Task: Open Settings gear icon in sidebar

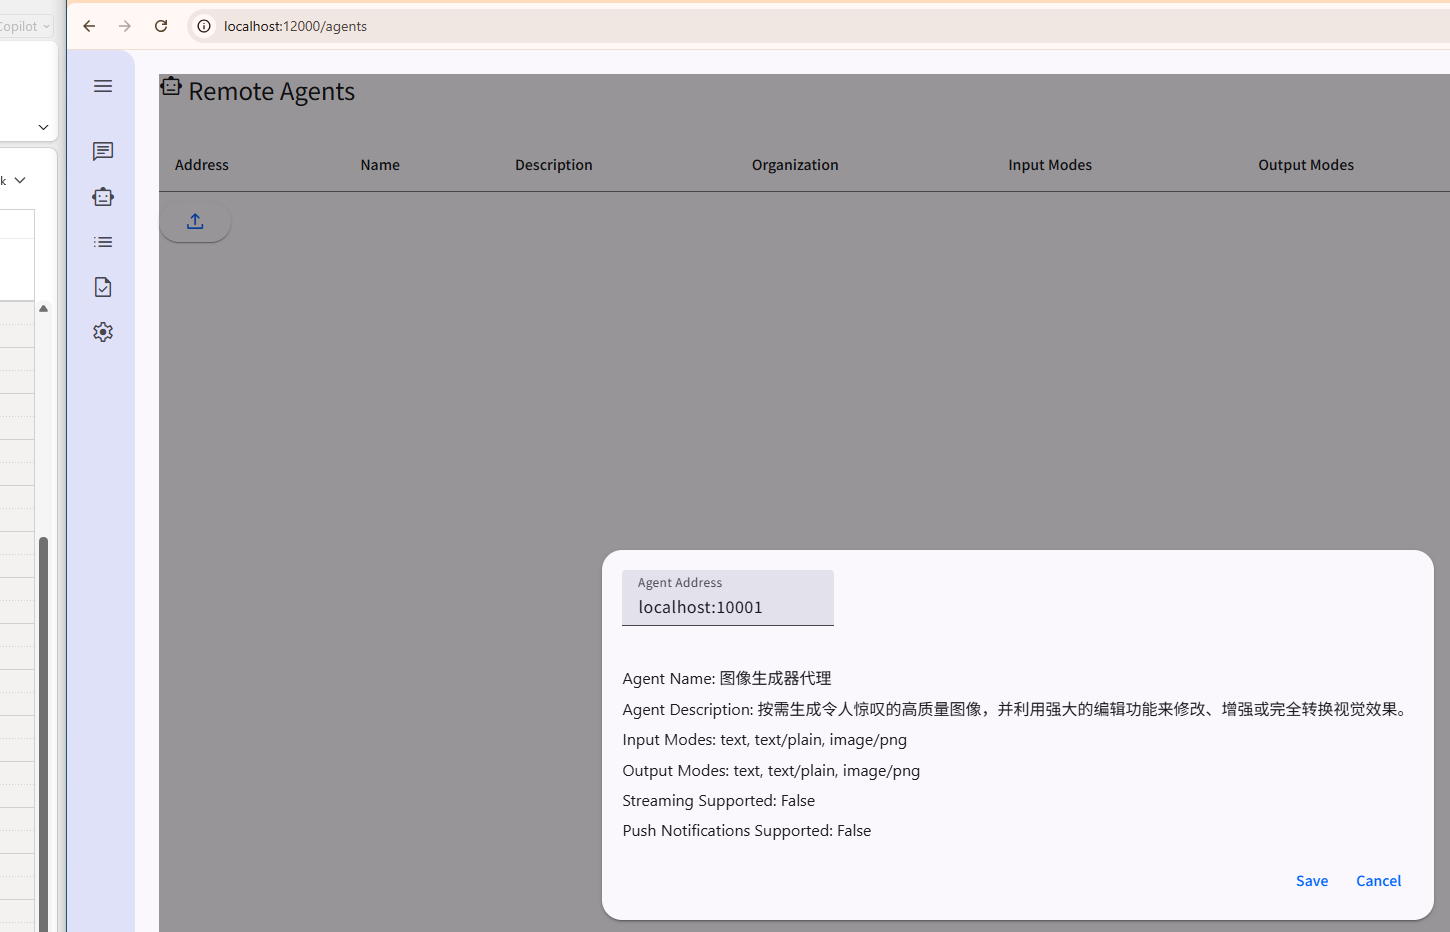Action: click(103, 332)
